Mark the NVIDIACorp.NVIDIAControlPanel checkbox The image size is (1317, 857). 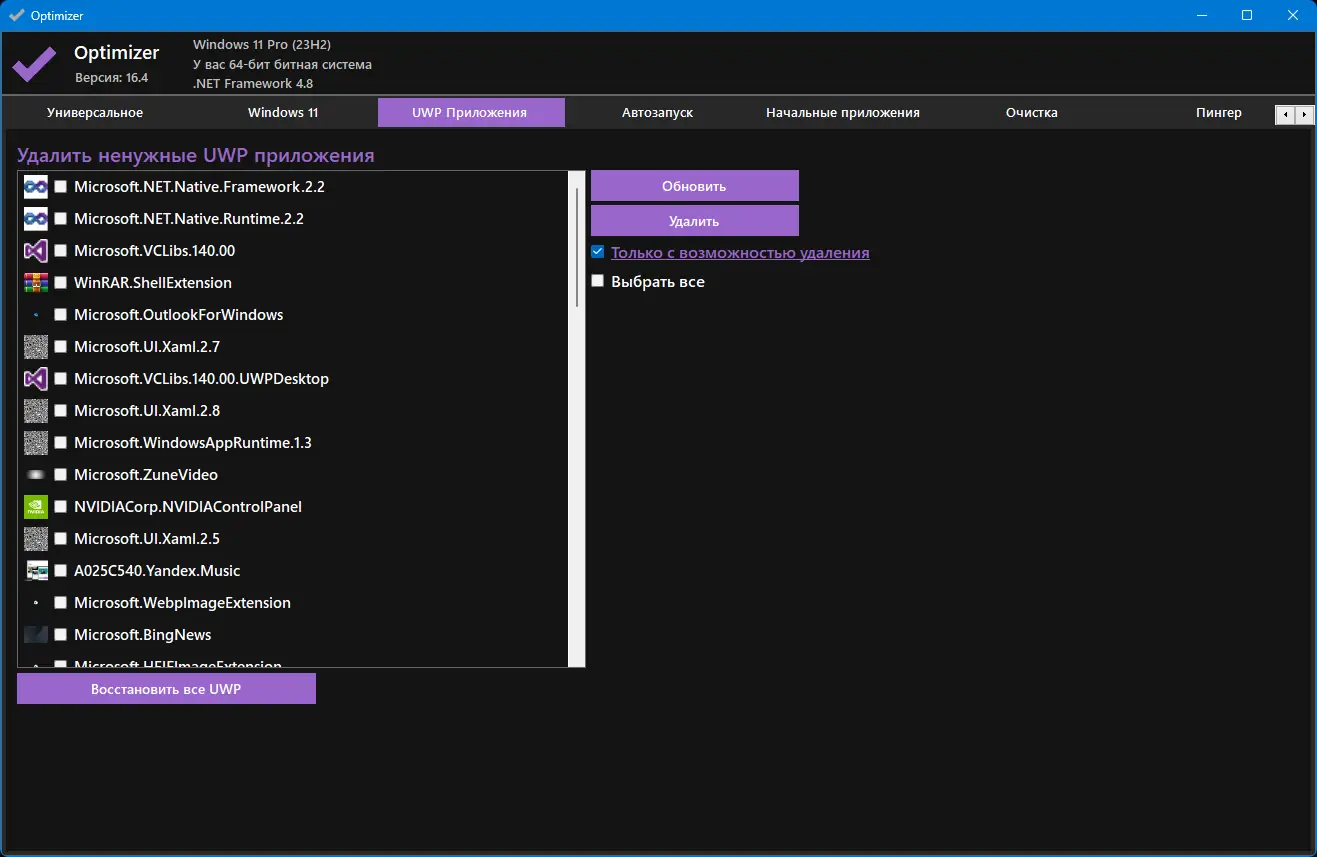tap(61, 507)
